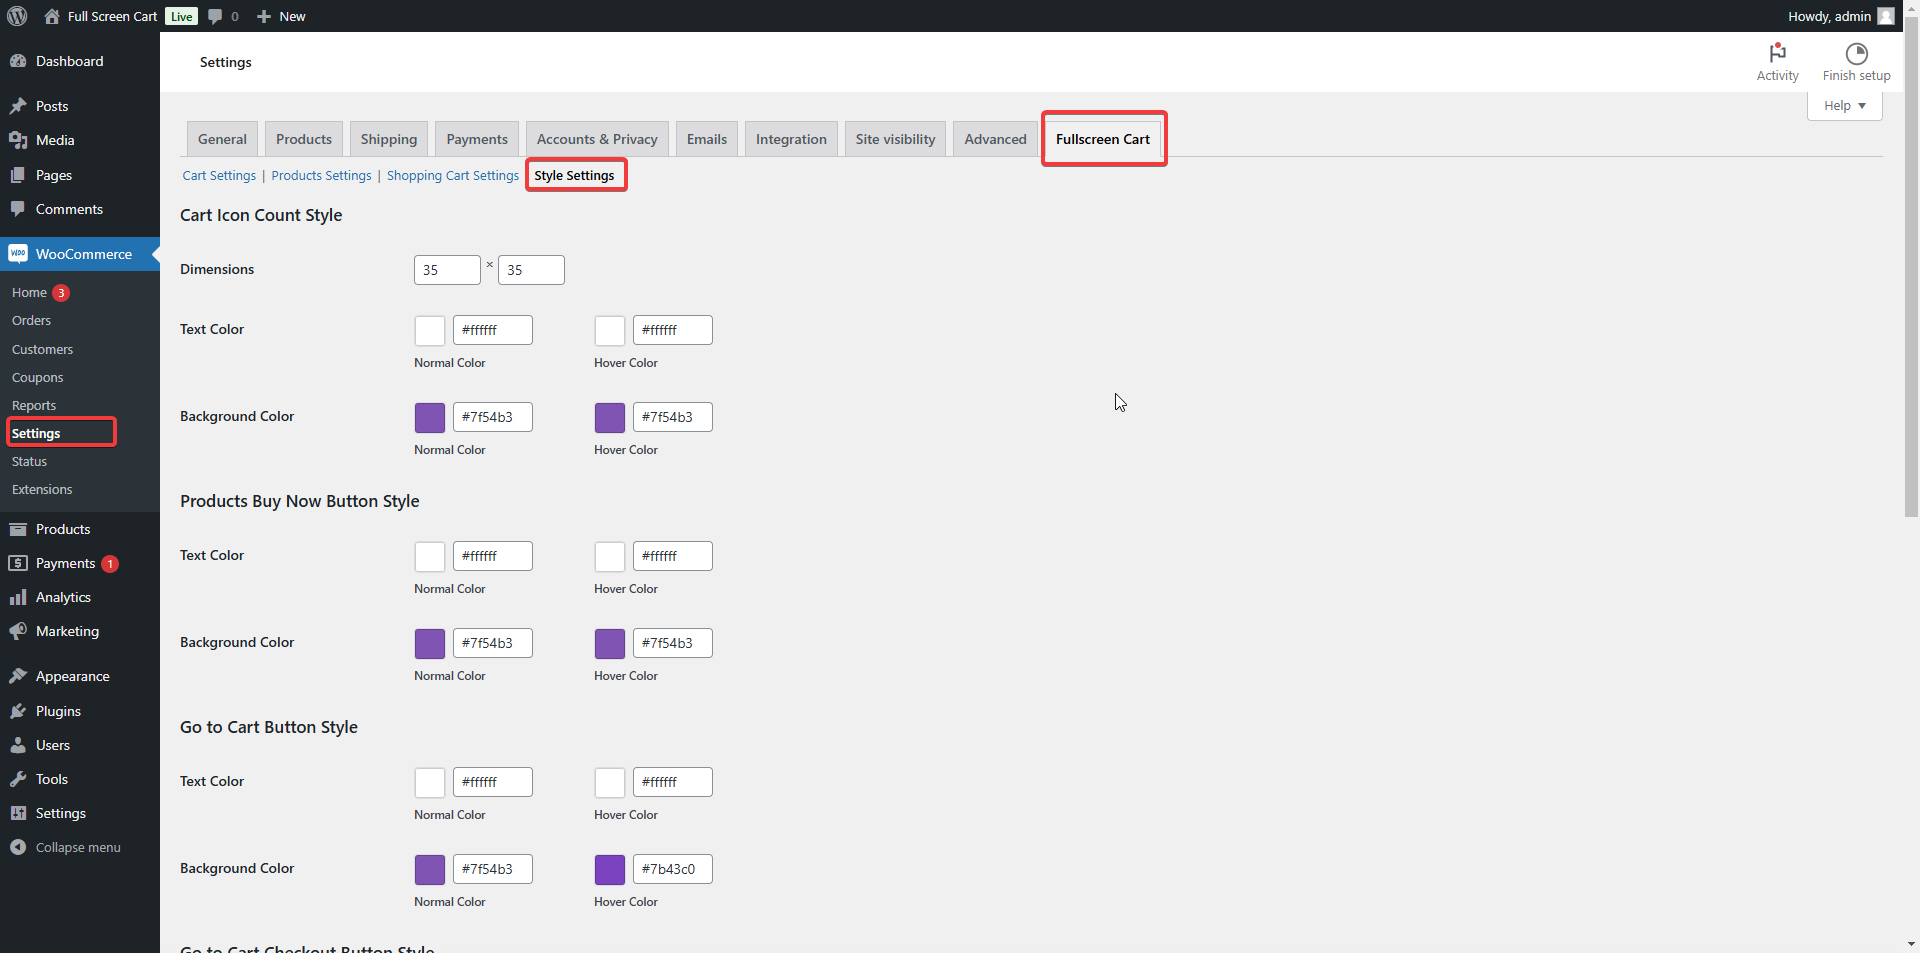Image resolution: width=1920 pixels, height=953 pixels.
Task: Open the Site visibility tab
Action: click(x=895, y=139)
